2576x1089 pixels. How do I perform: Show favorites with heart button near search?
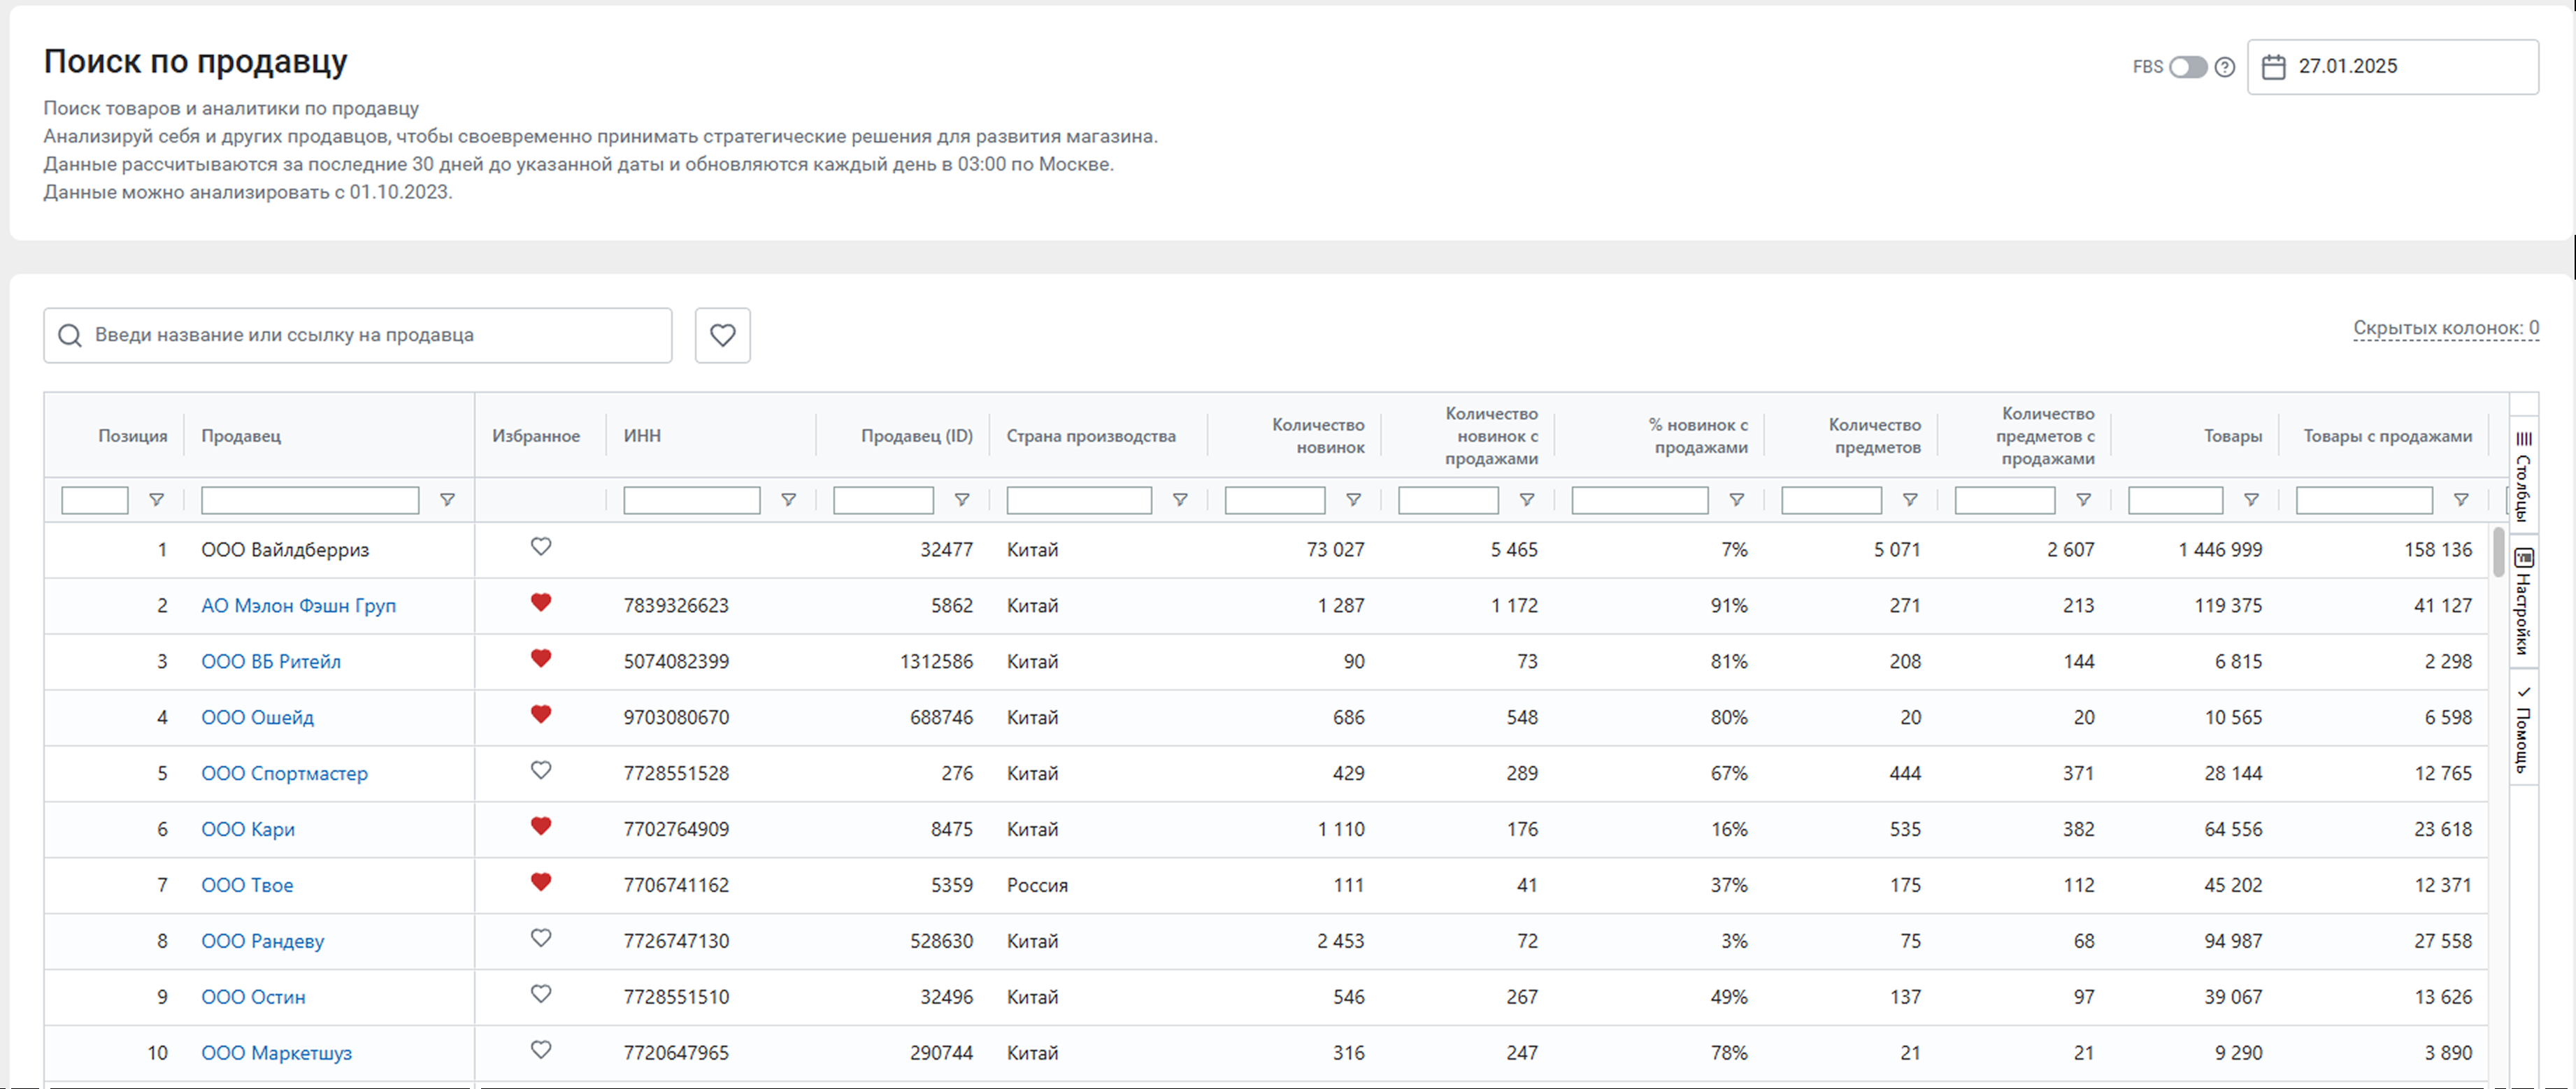722,335
